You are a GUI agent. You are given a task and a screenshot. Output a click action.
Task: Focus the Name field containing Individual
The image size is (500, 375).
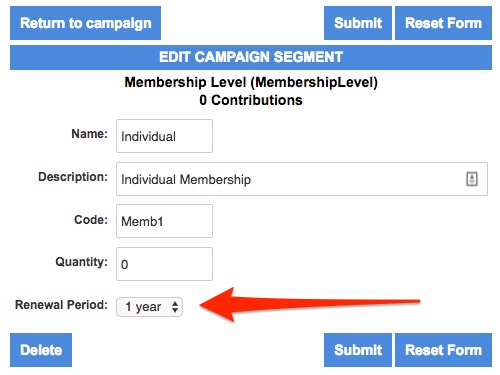pos(164,136)
